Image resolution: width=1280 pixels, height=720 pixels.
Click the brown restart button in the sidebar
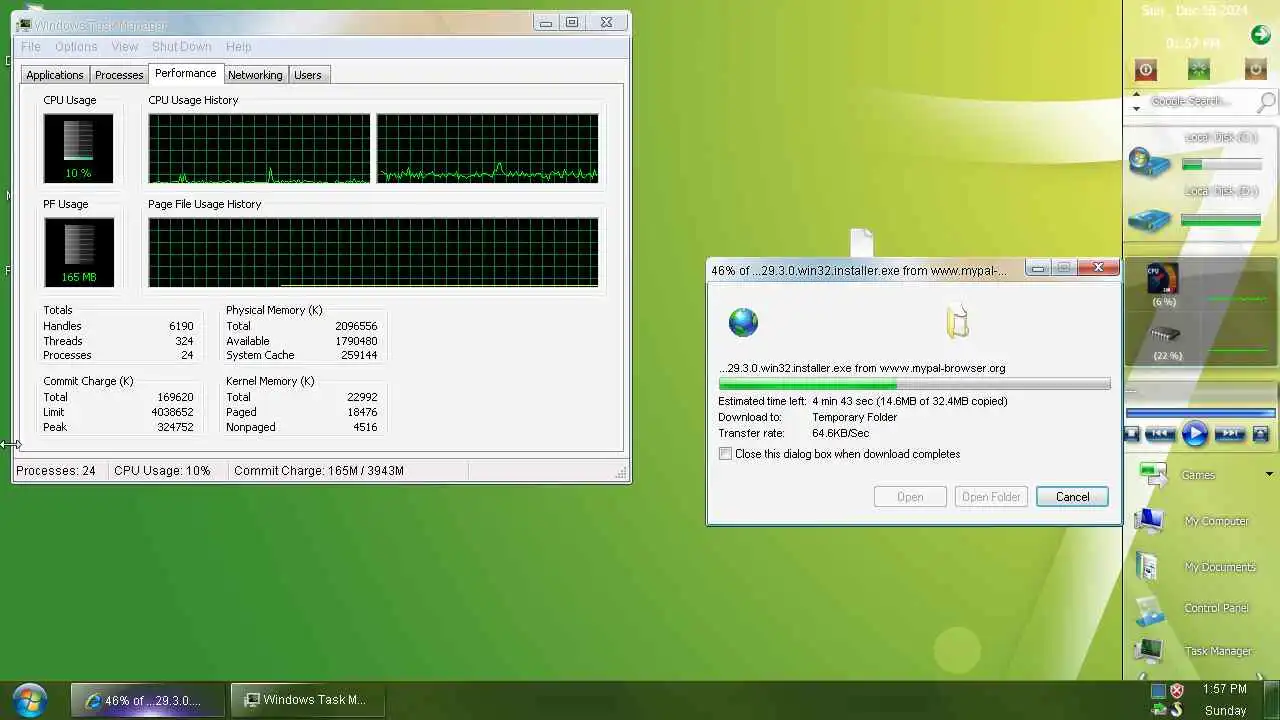tap(1256, 69)
